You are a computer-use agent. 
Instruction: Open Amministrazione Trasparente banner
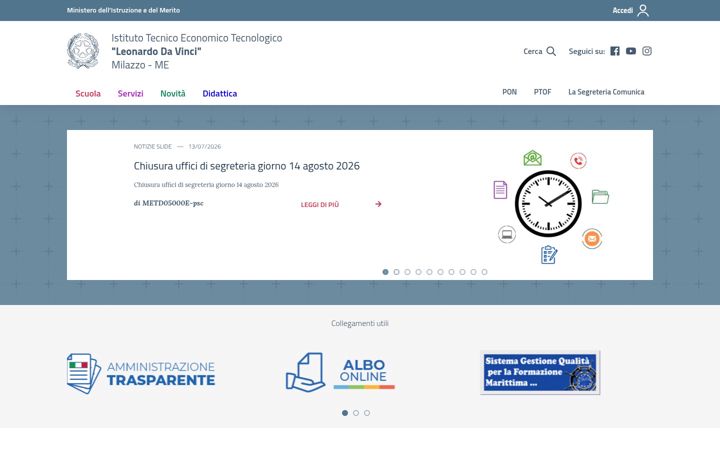[141, 373]
